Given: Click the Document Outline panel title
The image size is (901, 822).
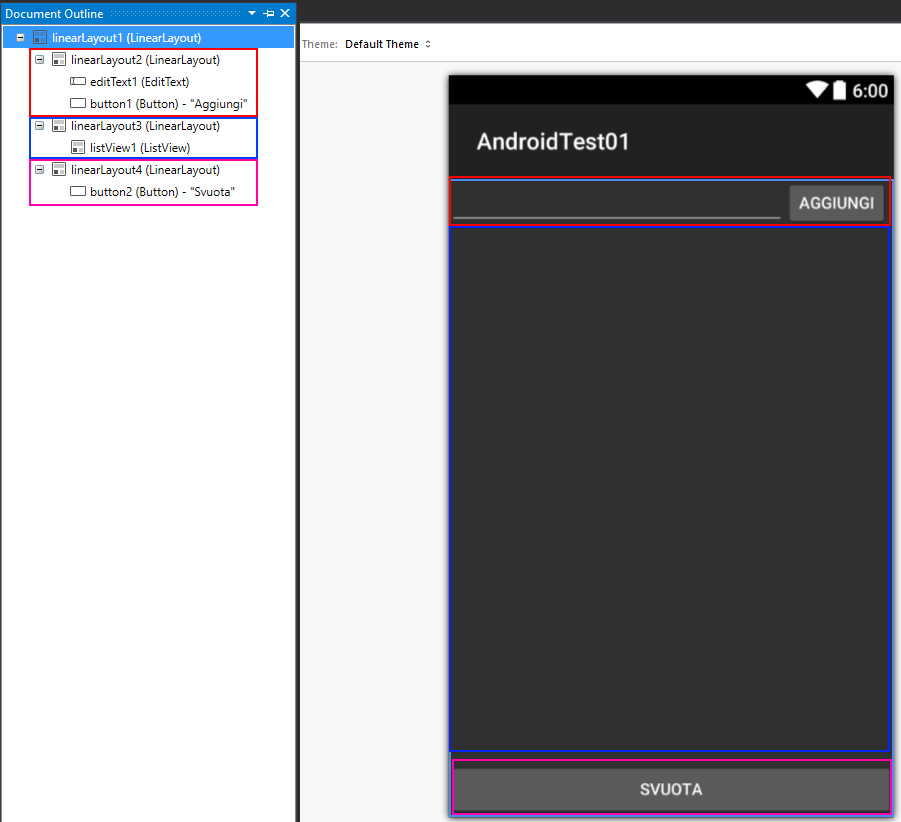Looking at the screenshot, I should [54, 14].
